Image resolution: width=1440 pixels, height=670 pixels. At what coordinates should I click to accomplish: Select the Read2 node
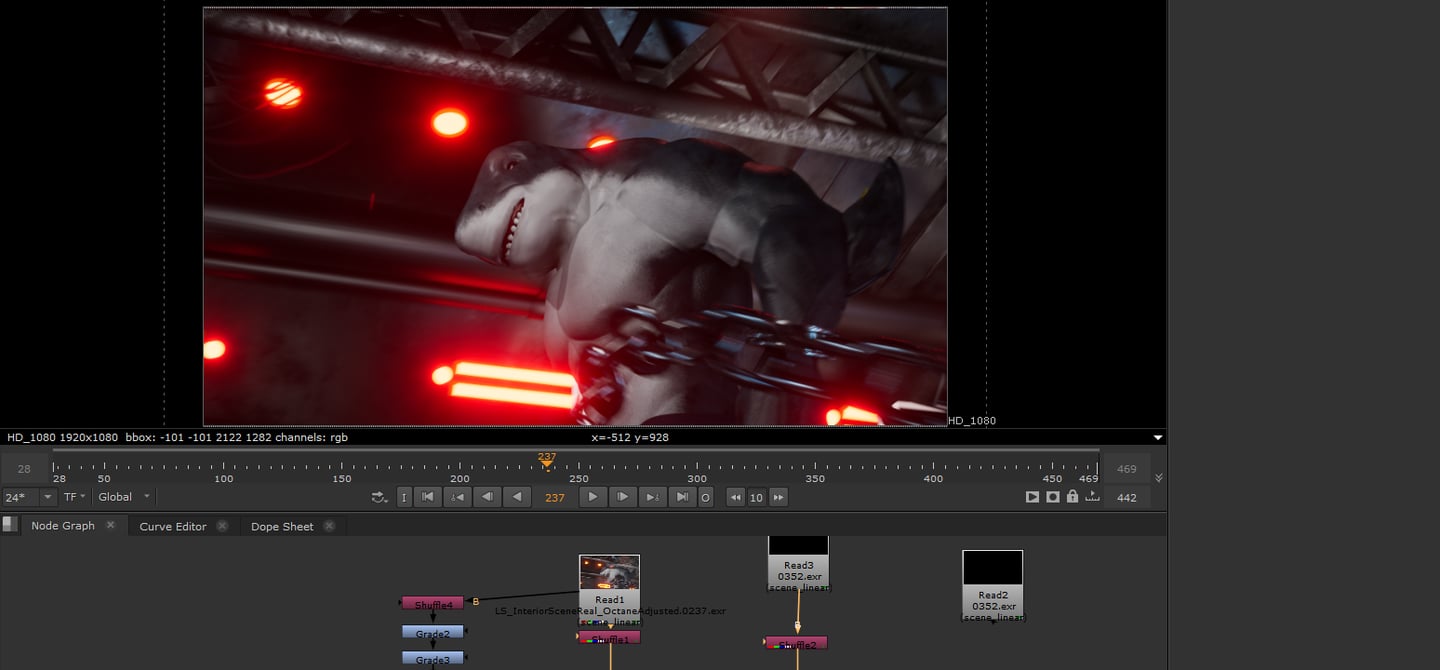pyautogui.click(x=992, y=586)
